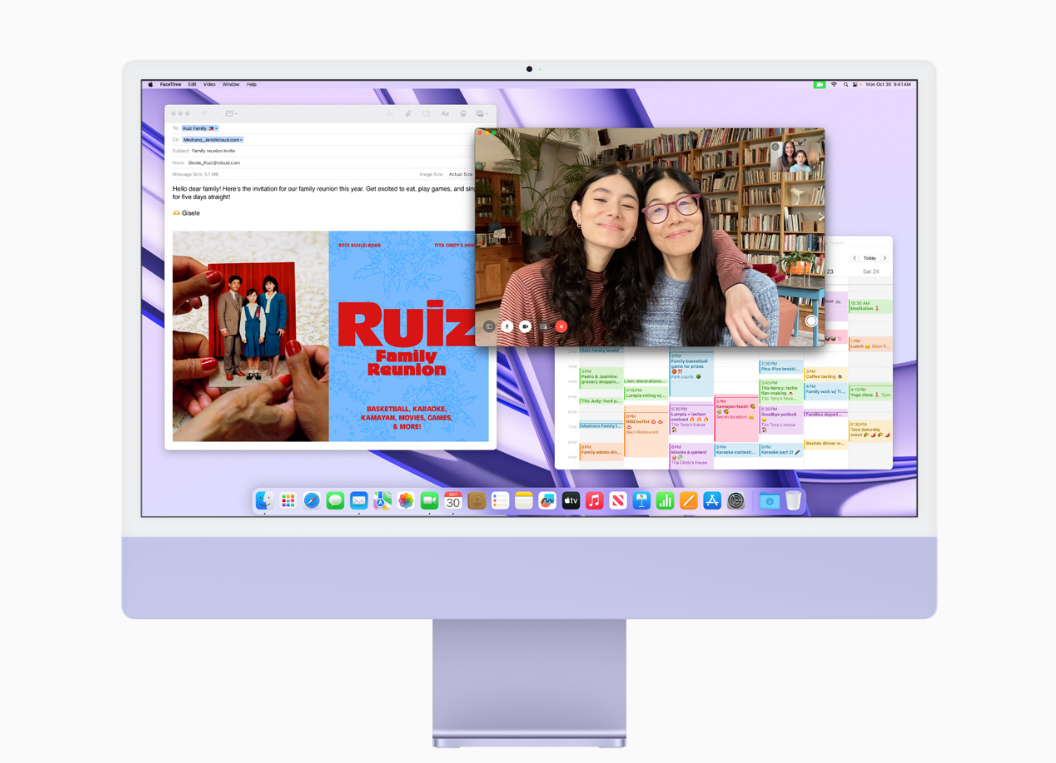1056x763 pixels.
Task: Open Finder in the Dock
Action: click(x=264, y=500)
